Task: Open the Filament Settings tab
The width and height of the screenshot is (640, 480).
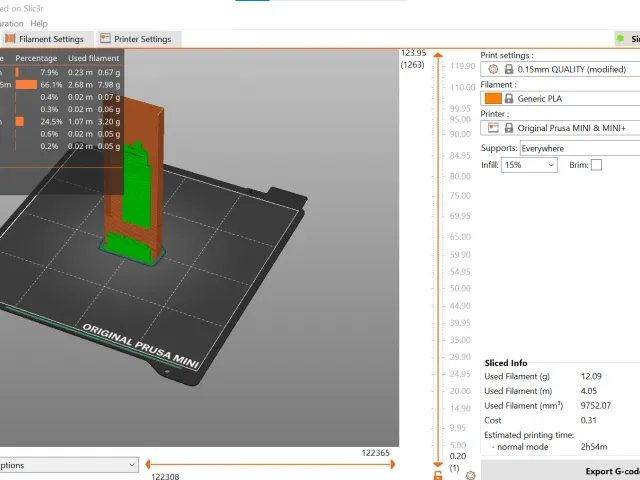Action: (x=47, y=39)
